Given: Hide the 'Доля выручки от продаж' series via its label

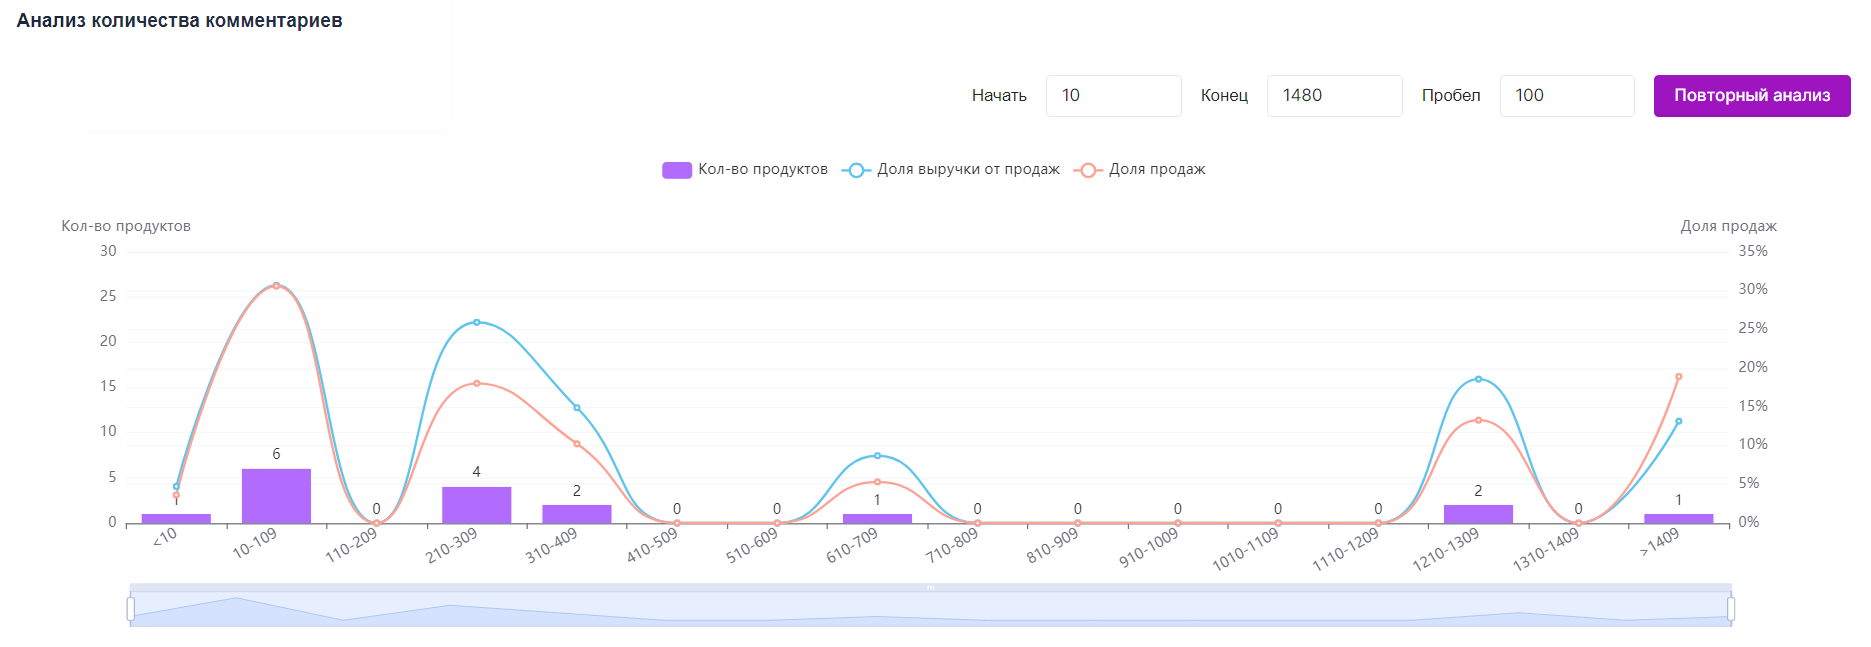Looking at the screenshot, I should (x=968, y=170).
